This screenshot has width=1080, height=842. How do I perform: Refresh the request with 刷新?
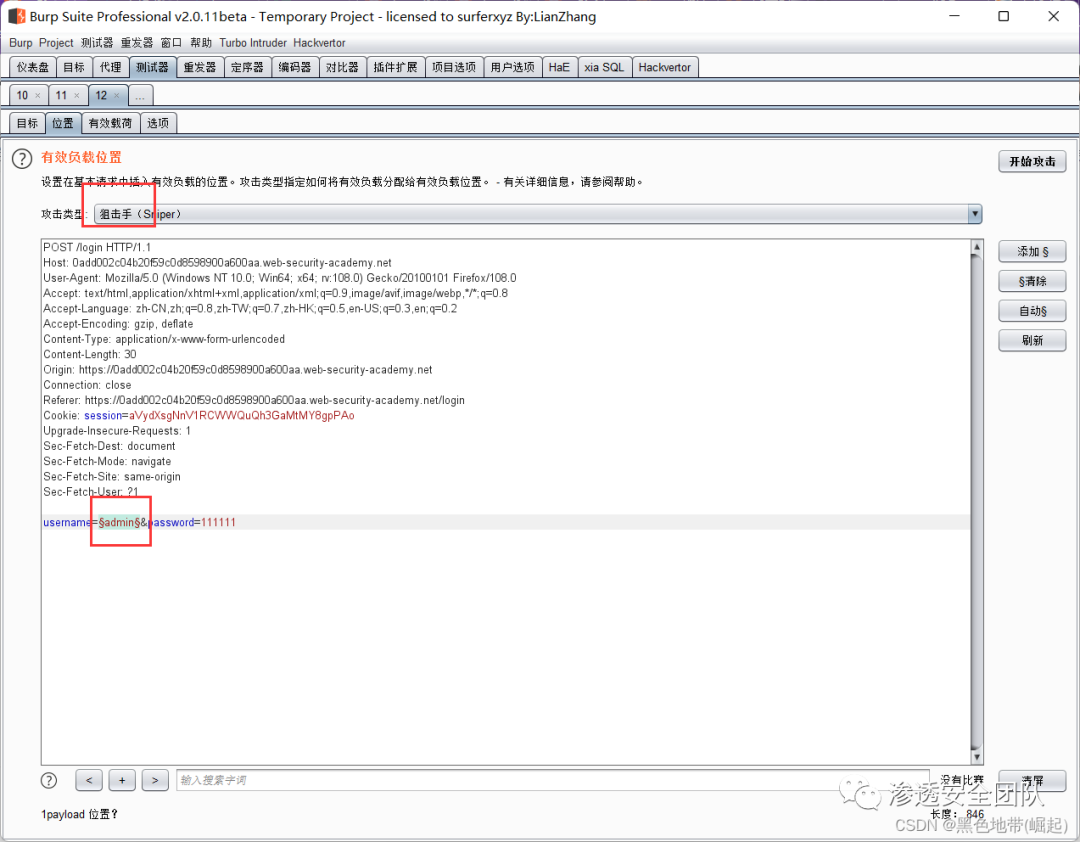1032,340
